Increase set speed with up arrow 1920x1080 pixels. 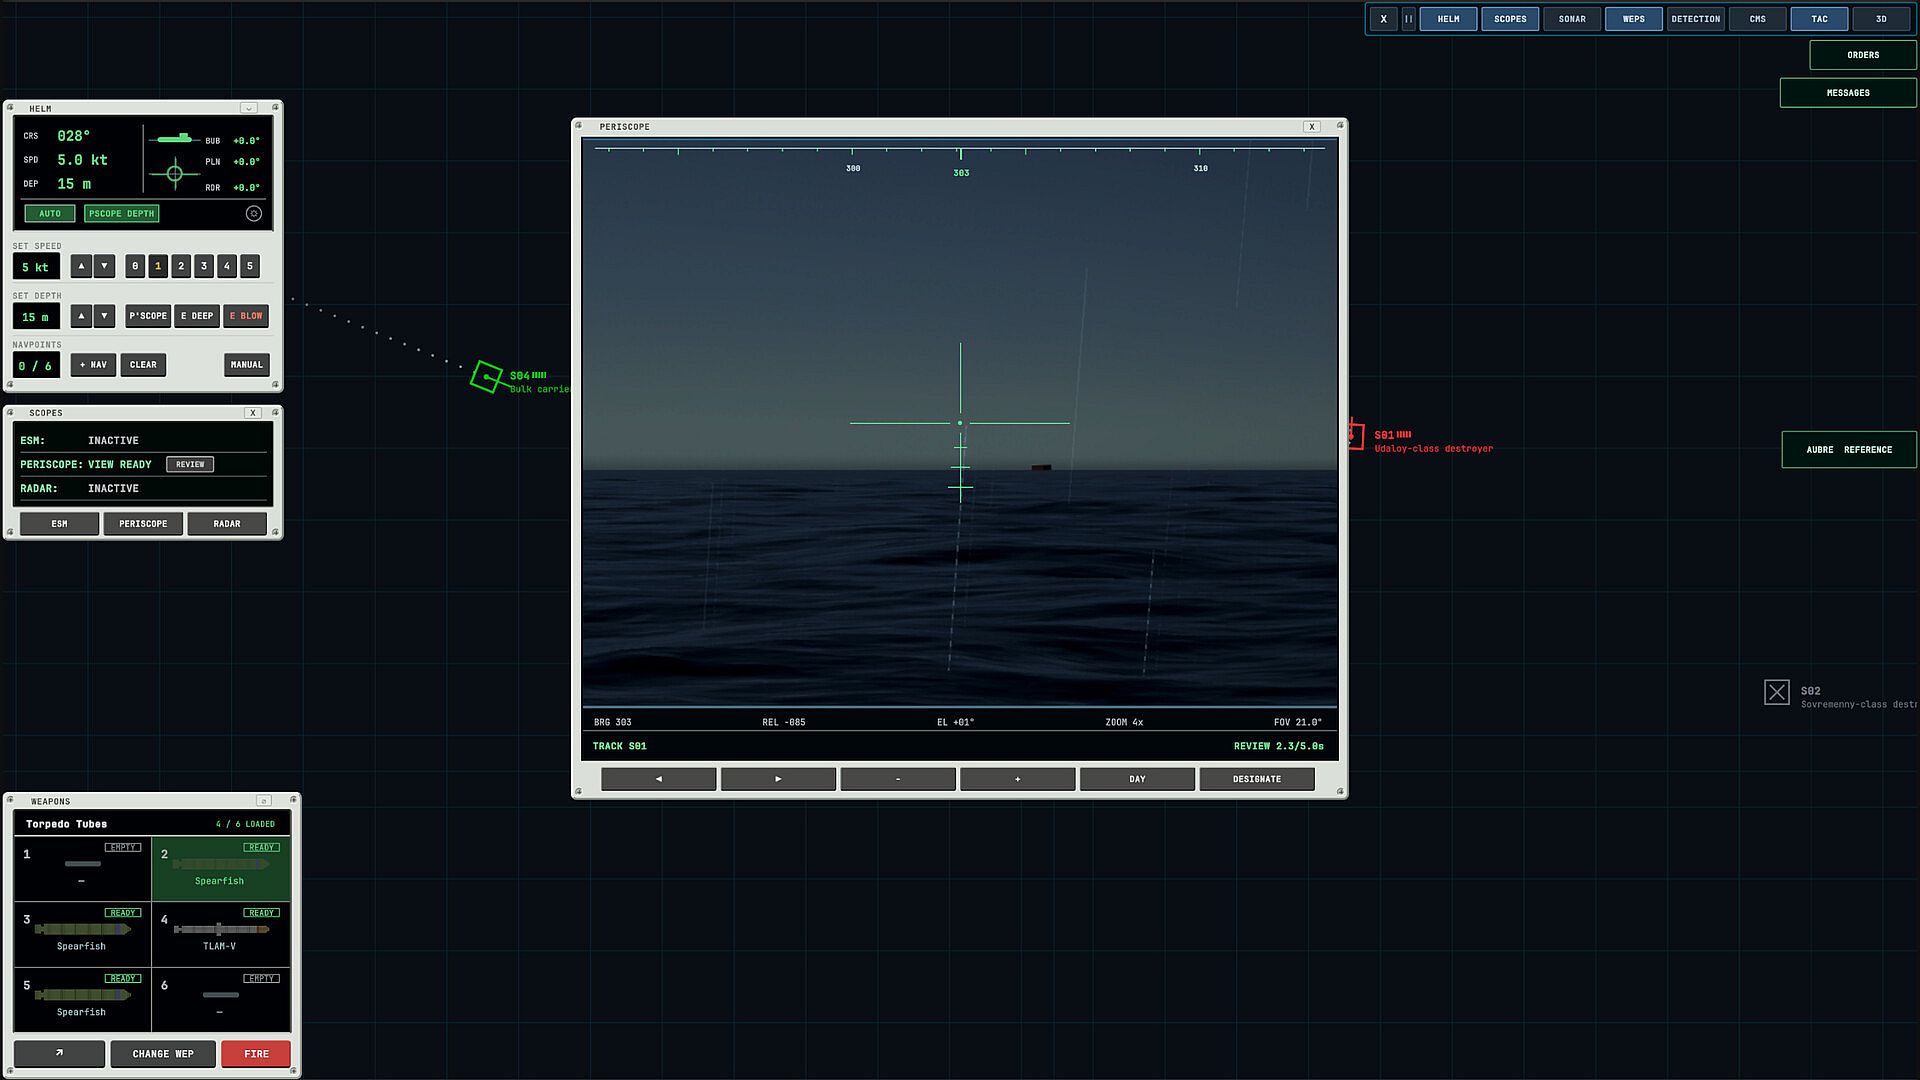pos(82,266)
